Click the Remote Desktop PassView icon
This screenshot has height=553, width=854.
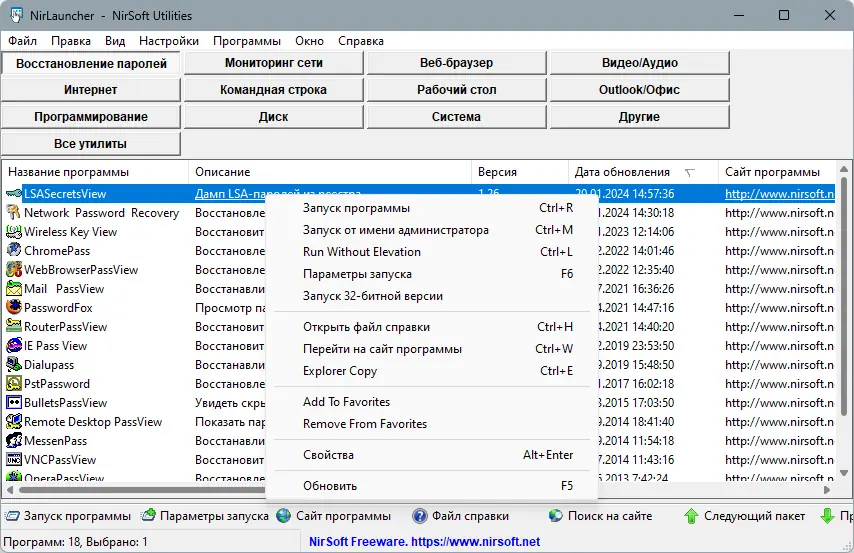pos(14,422)
